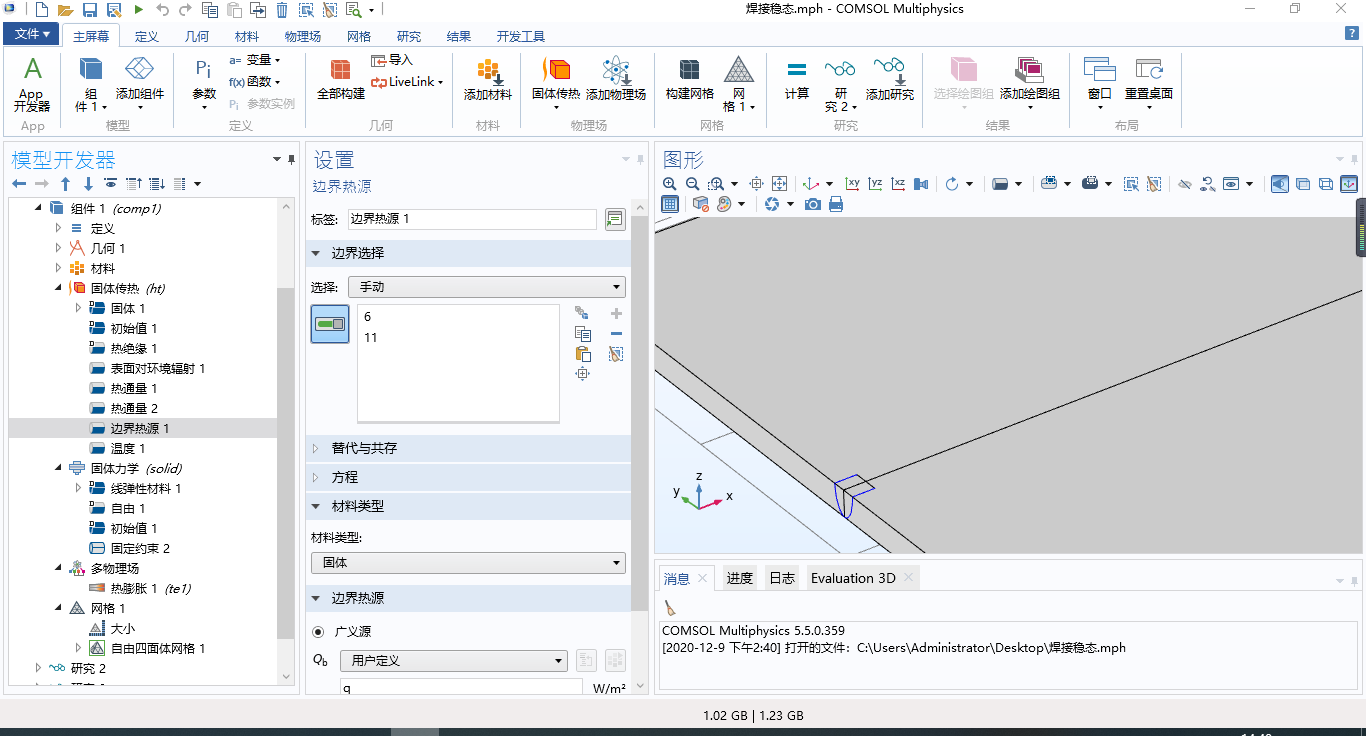The height and width of the screenshot is (736, 1366).
Task: Click the 添加材料 (Add Material) icon
Action: 487,80
